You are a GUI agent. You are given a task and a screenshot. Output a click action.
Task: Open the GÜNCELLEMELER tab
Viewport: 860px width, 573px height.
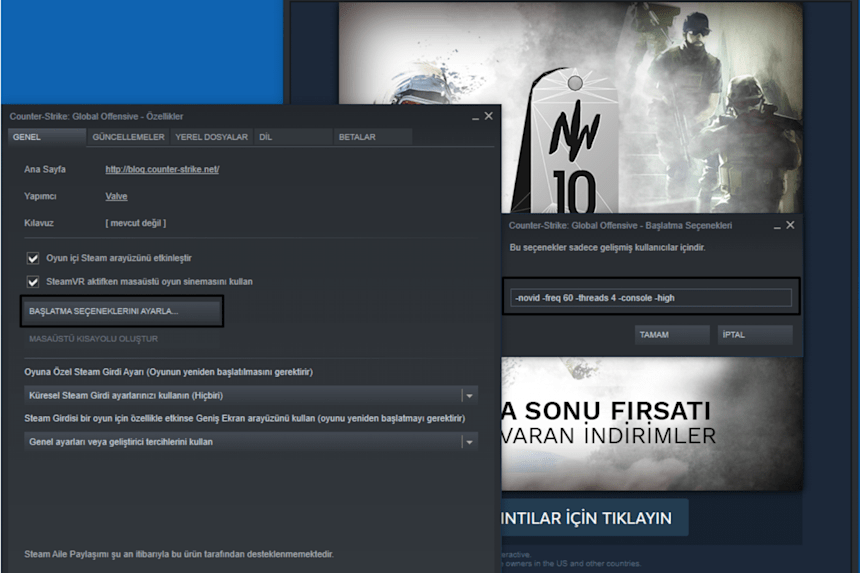(x=128, y=137)
